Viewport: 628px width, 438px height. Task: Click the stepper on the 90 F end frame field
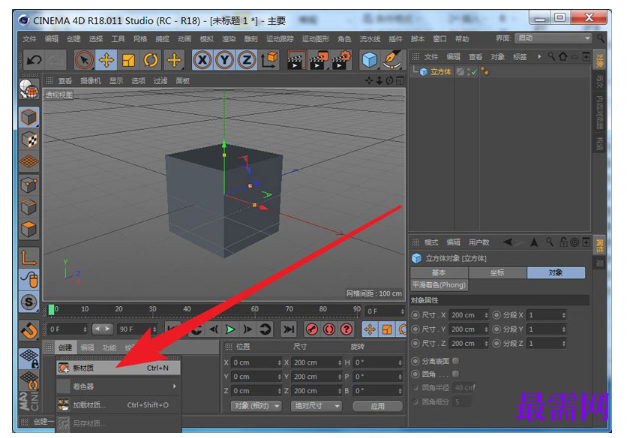pyautogui.click(x=154, y=330)
